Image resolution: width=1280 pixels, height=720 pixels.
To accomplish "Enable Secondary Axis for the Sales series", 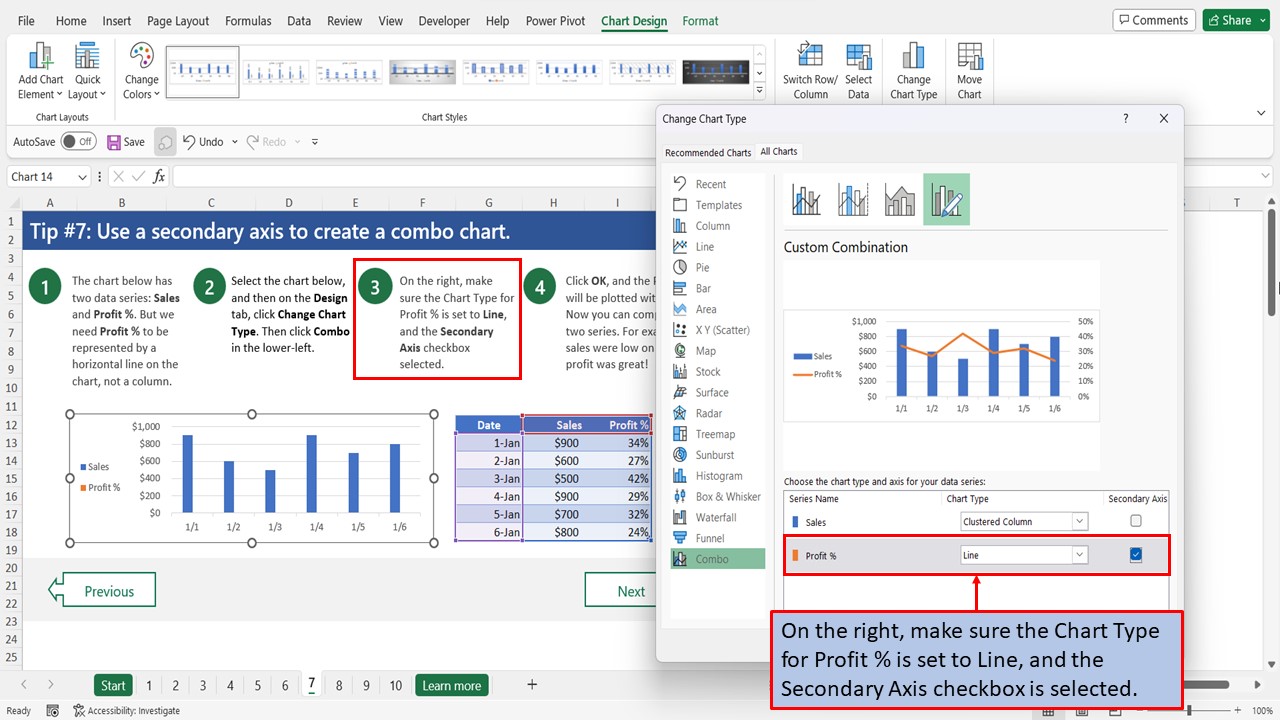I will pos(1135,519).
